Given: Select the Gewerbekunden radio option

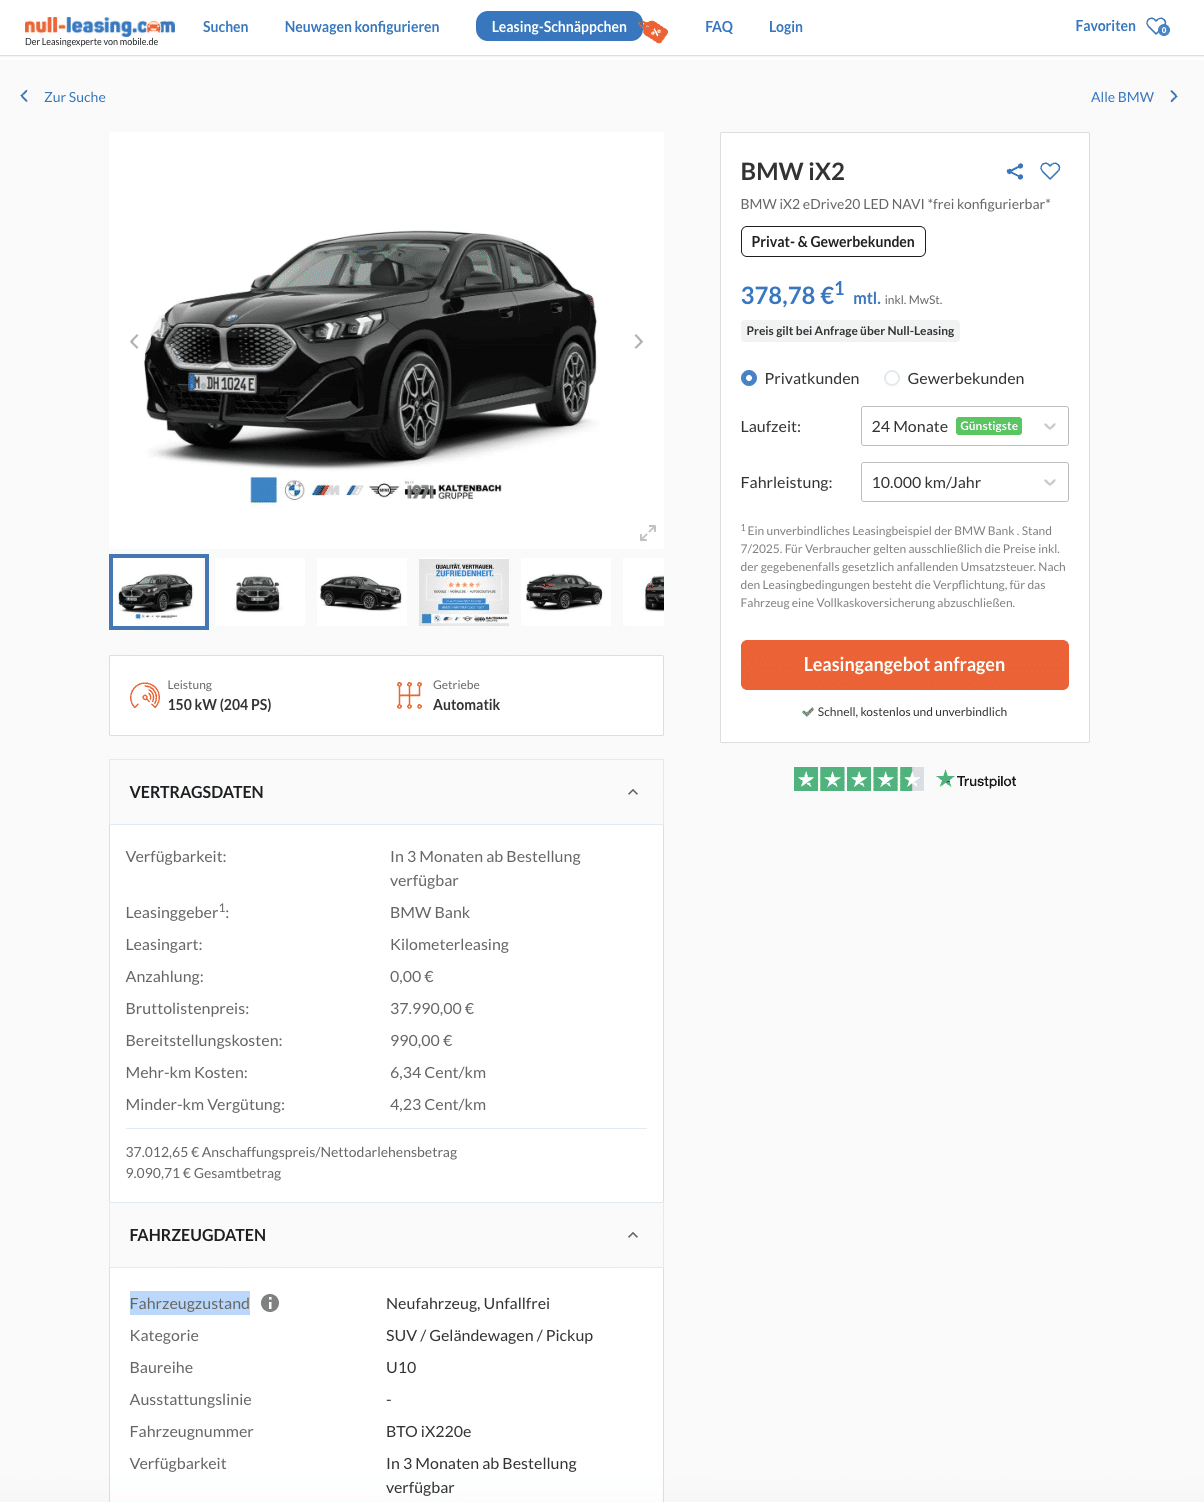Looking at the screenshot, I should [x=892, y=378].
